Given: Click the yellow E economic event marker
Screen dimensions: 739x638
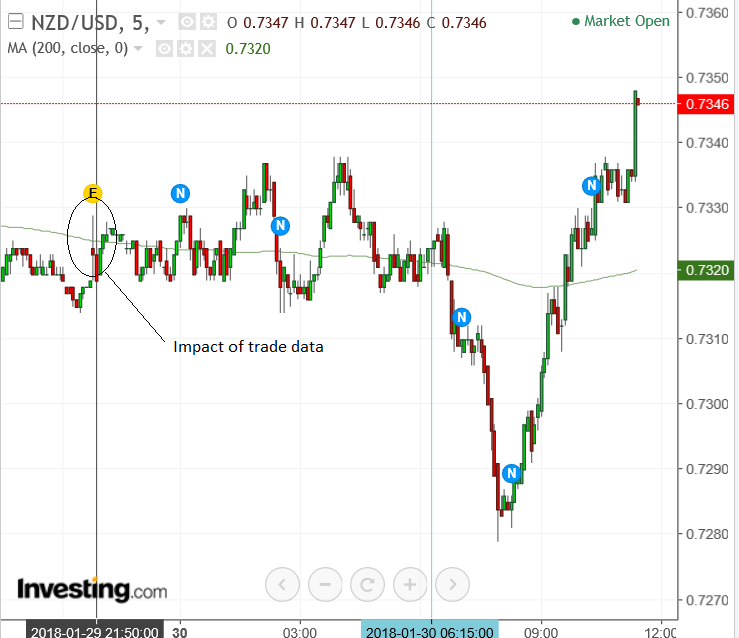Looking at the screenshot, I should tap(93, 193).
